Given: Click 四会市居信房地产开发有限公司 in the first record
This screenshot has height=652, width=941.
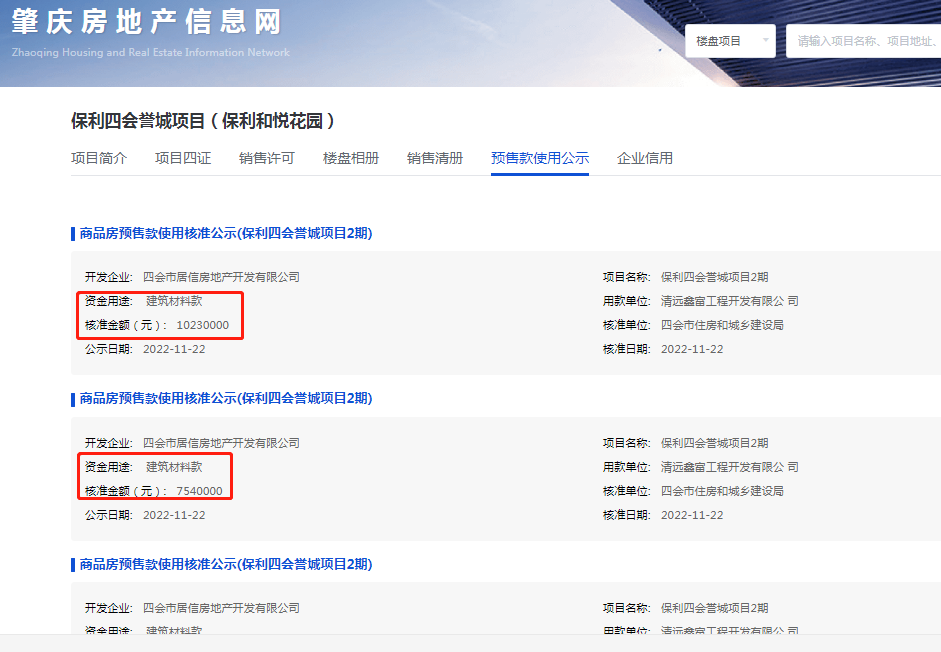Looking at the screenshot, I should pos(221,277).
